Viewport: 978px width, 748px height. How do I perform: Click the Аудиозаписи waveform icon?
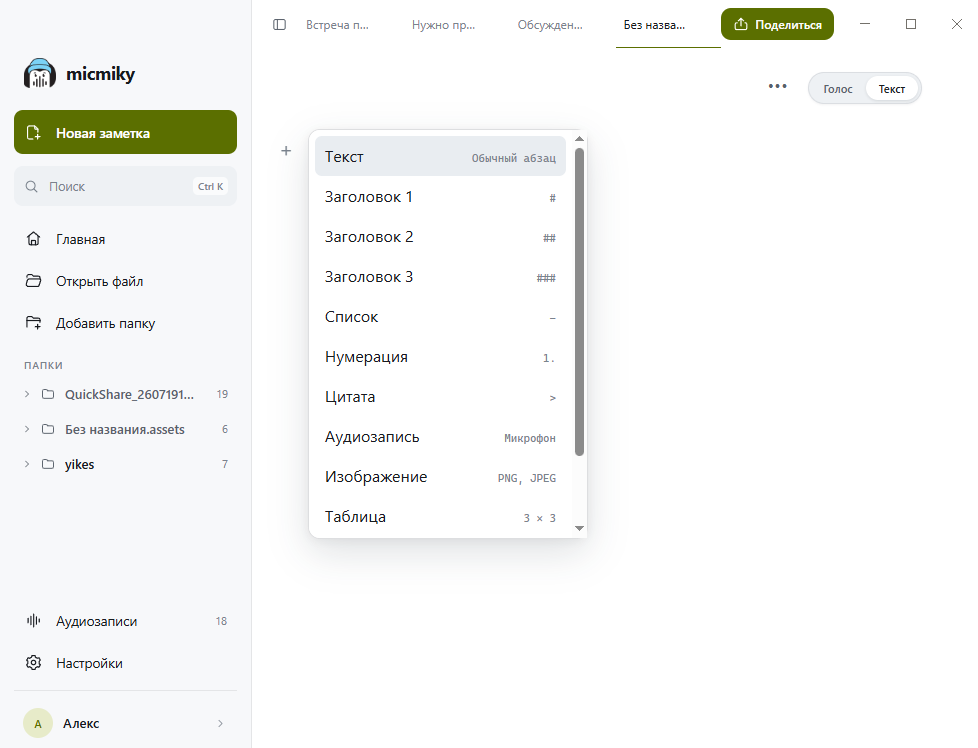point(34,620)
